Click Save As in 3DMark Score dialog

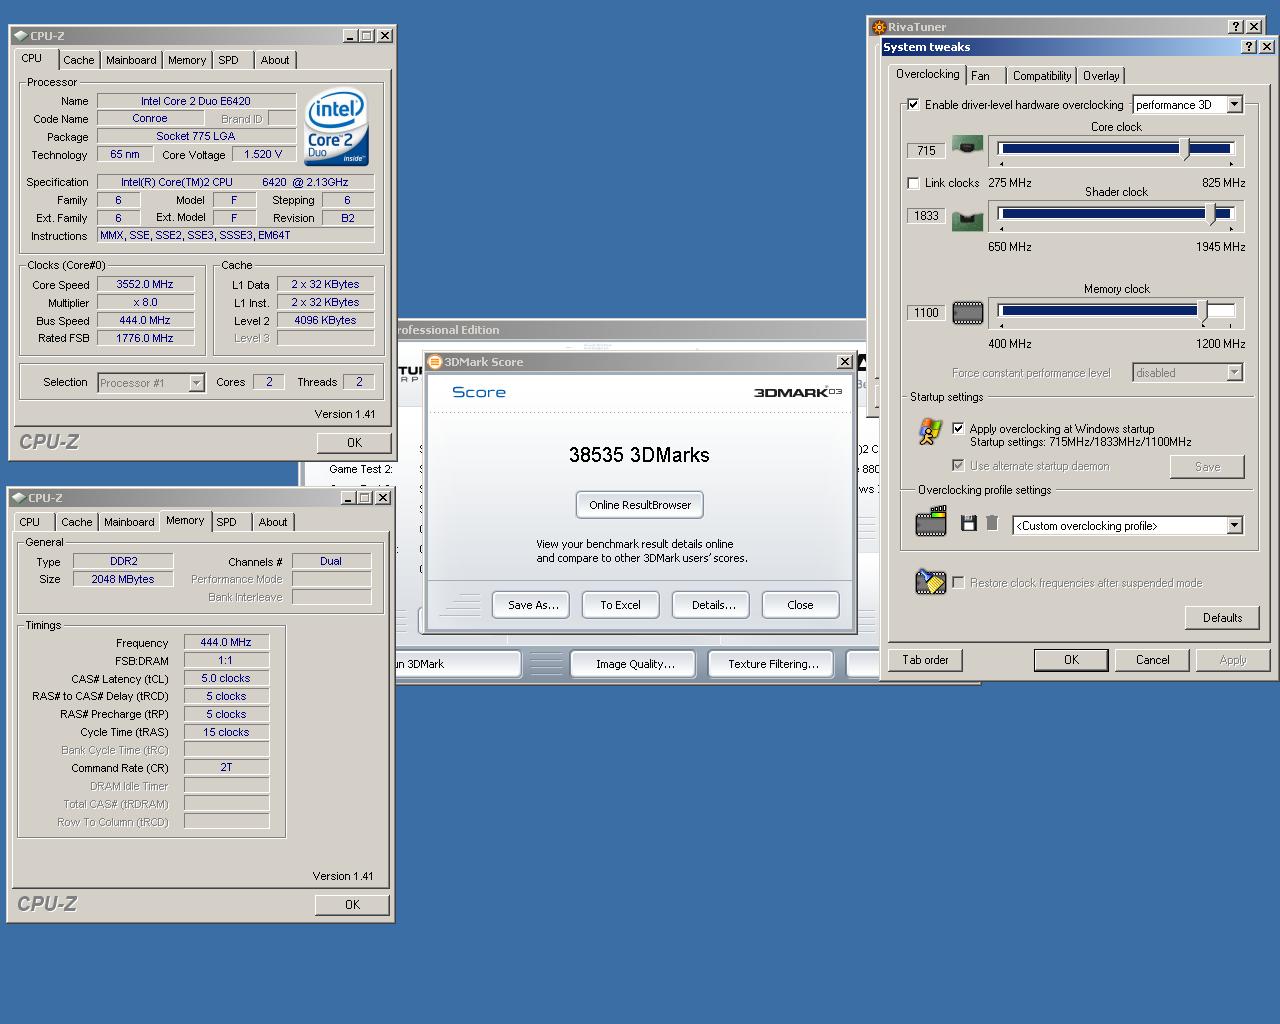click(532, 605)
